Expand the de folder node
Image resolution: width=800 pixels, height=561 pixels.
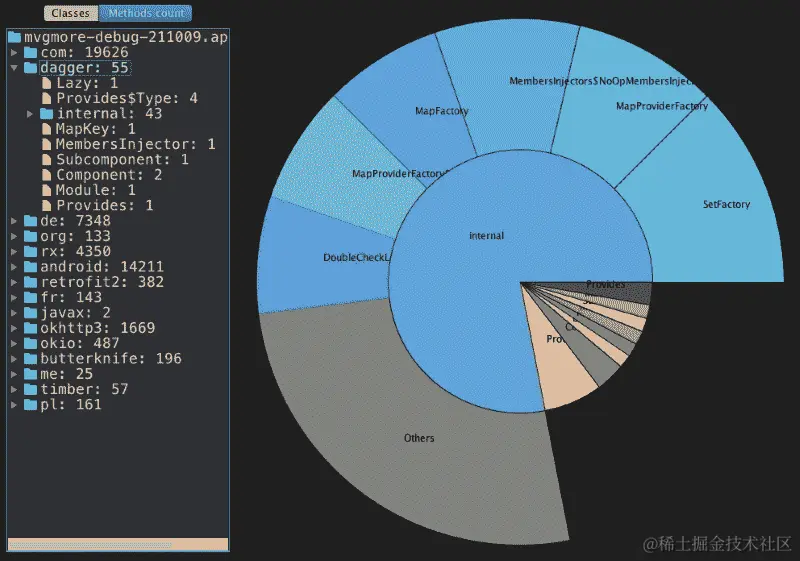14,221
